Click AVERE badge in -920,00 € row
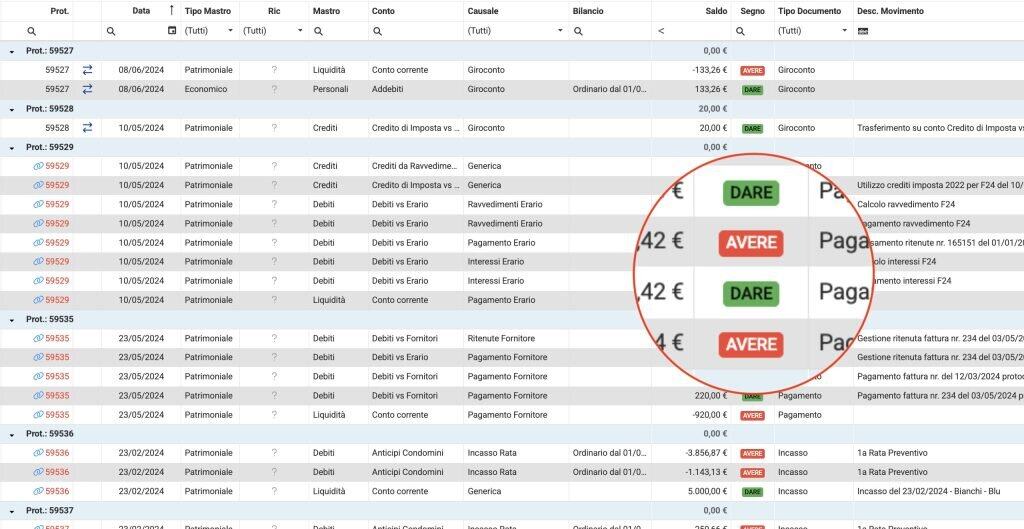 (752, 415)
